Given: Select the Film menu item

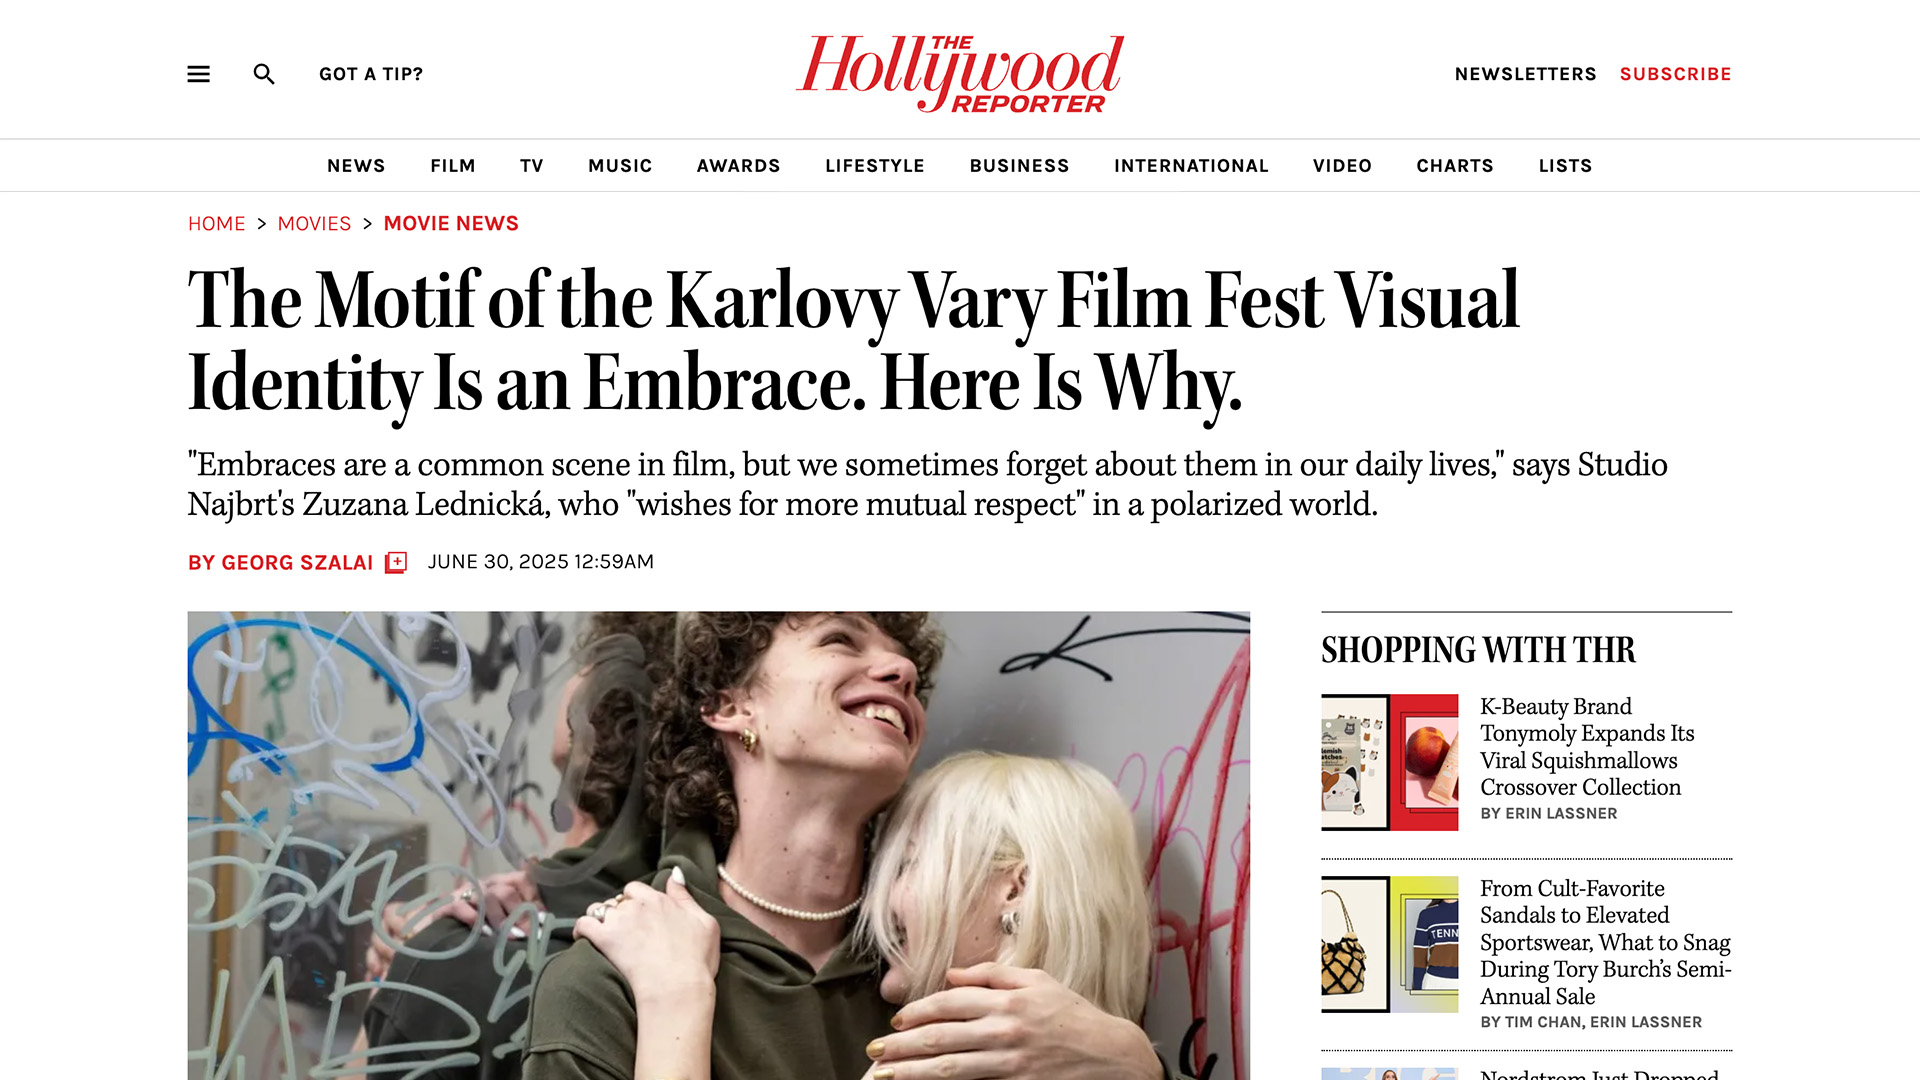Looking at the screenshot, I should (453, 166).
